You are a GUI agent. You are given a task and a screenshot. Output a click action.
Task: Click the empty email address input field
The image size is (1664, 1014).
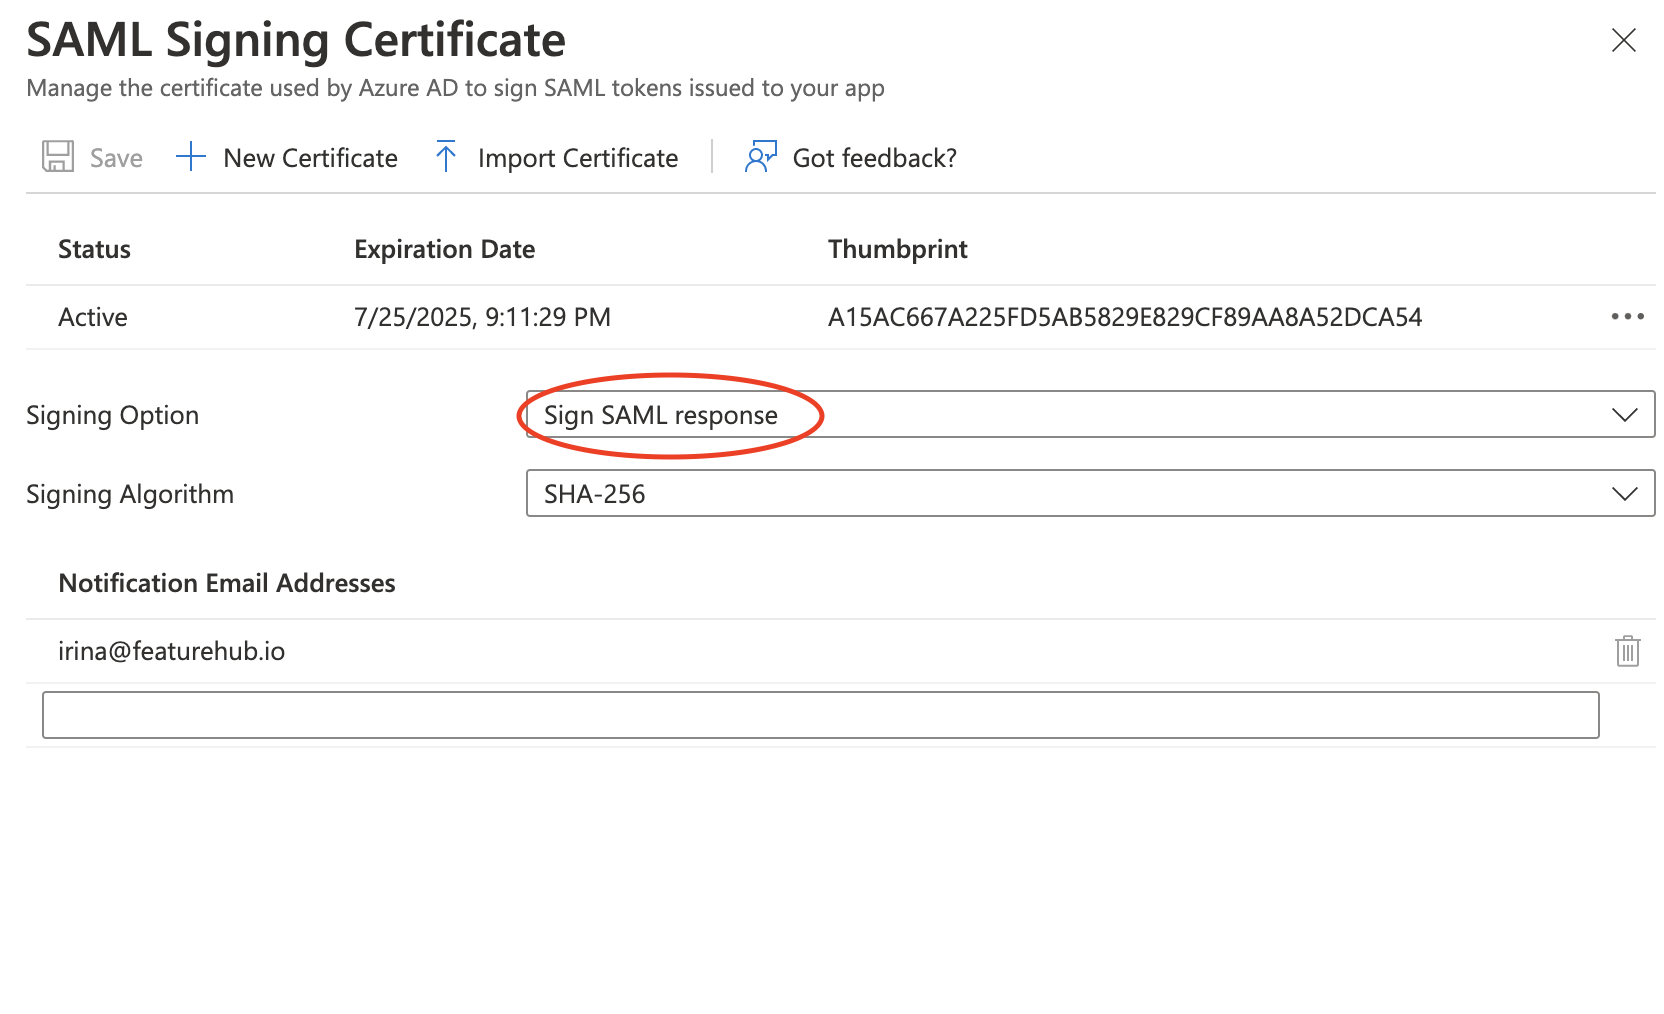click(820, 714)
